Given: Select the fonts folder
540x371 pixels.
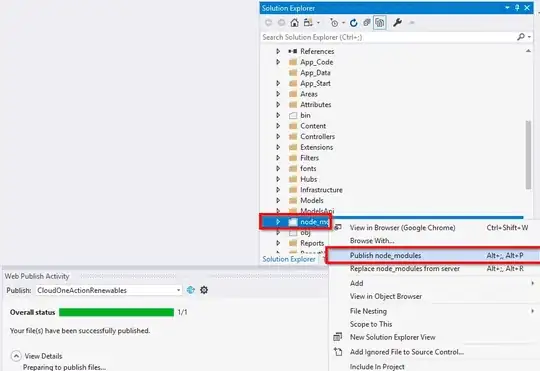Looking at the screenshot, I should pyautogui.click(x=308, y=168).
